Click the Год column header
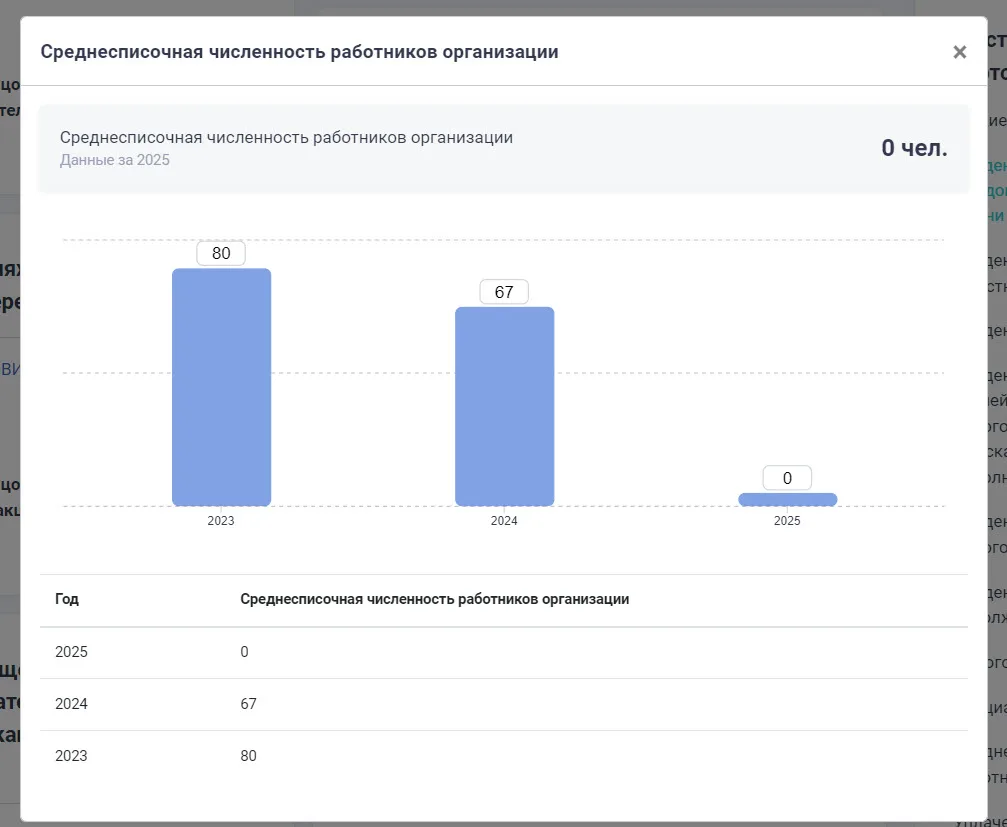 [x=67, y=600]
